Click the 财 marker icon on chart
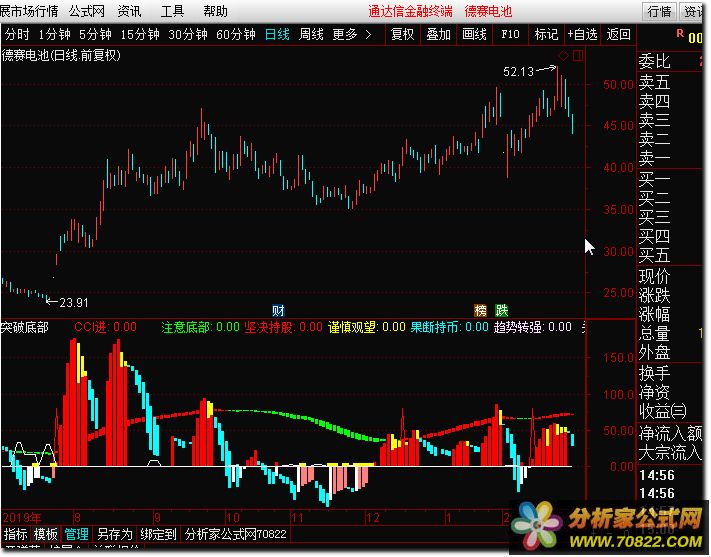 point(278,310)
